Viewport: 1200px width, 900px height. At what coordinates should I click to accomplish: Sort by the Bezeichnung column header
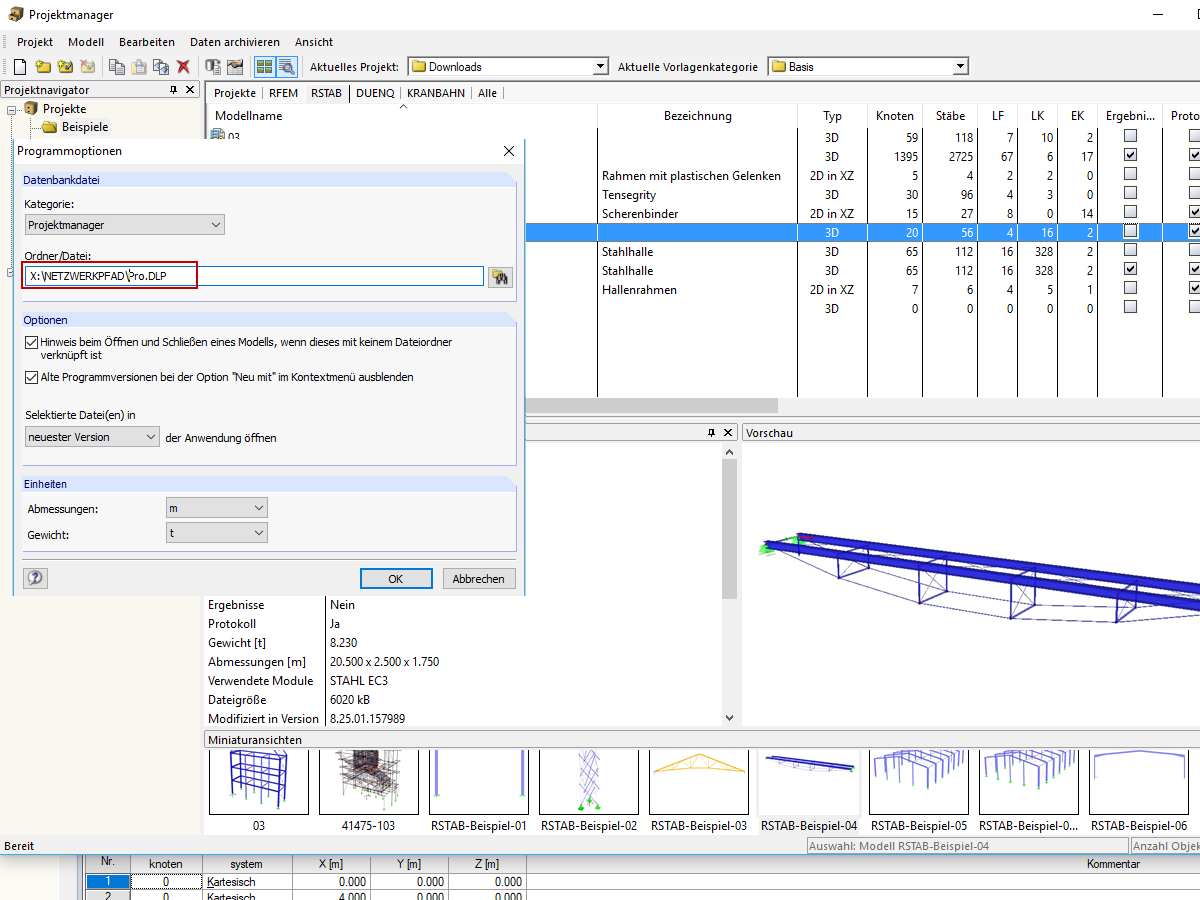pos(697,116)
